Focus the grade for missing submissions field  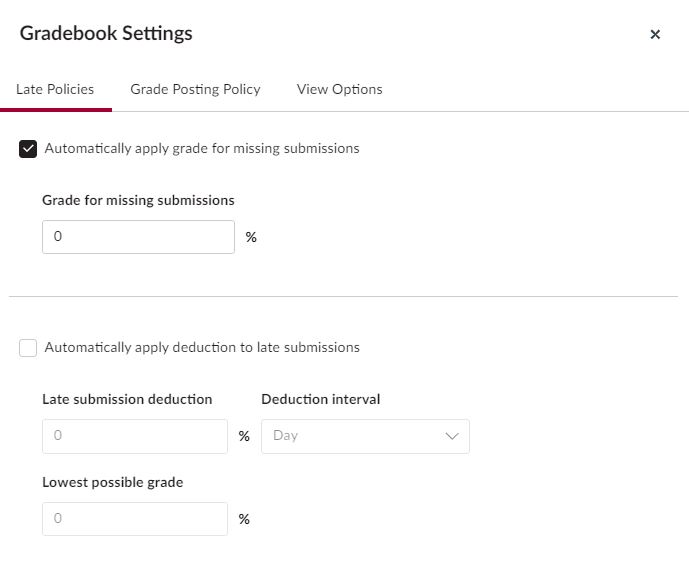click(x=138, y=237)
